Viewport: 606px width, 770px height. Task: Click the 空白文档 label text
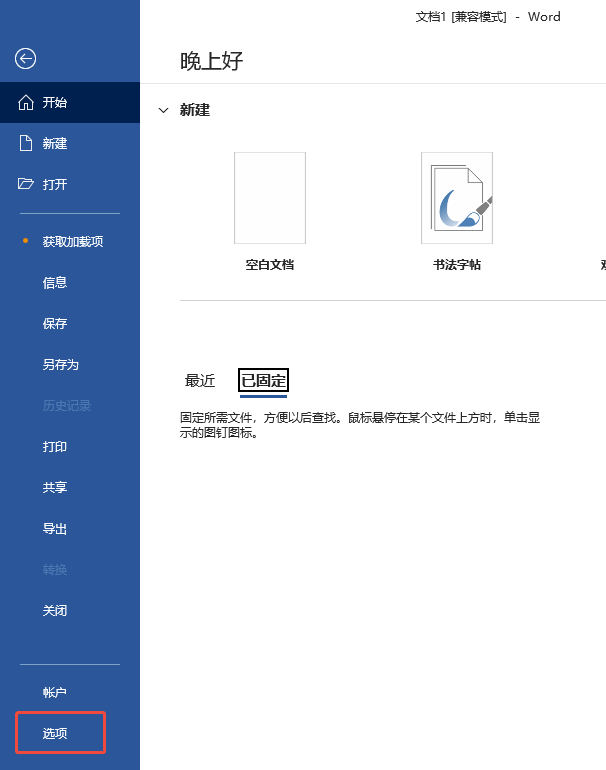270,265
